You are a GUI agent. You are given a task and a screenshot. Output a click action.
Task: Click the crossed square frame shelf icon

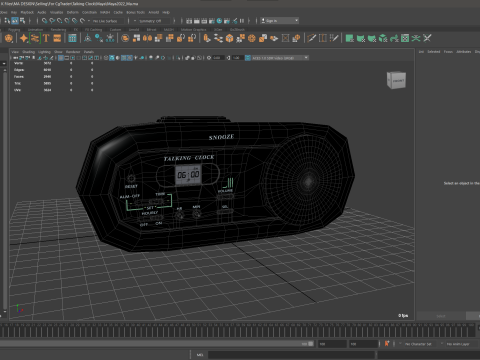(285, 38)
